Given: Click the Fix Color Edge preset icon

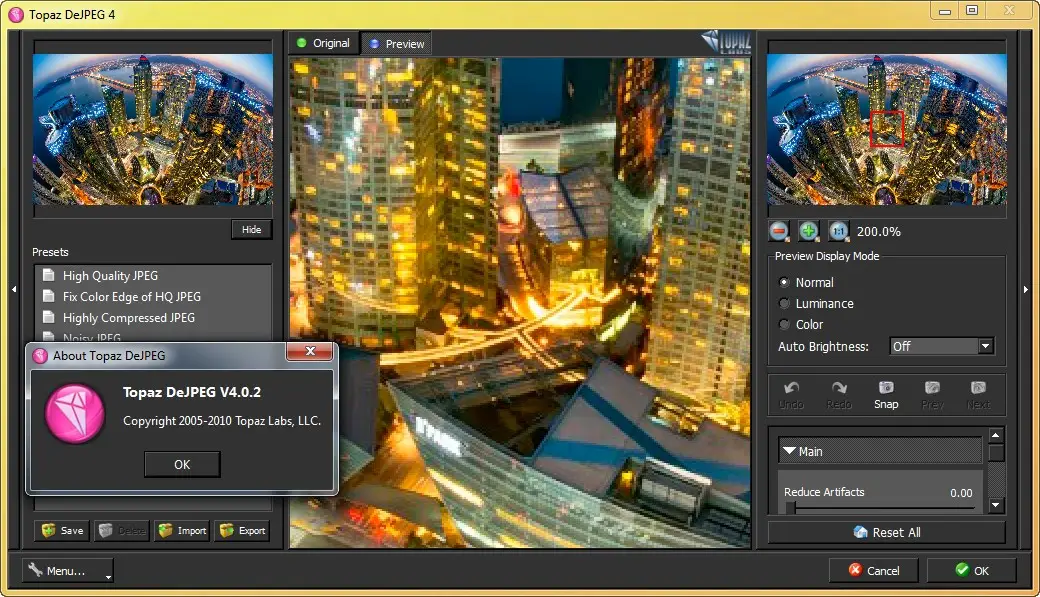Looking at the screenshot, I should point(48,296).
